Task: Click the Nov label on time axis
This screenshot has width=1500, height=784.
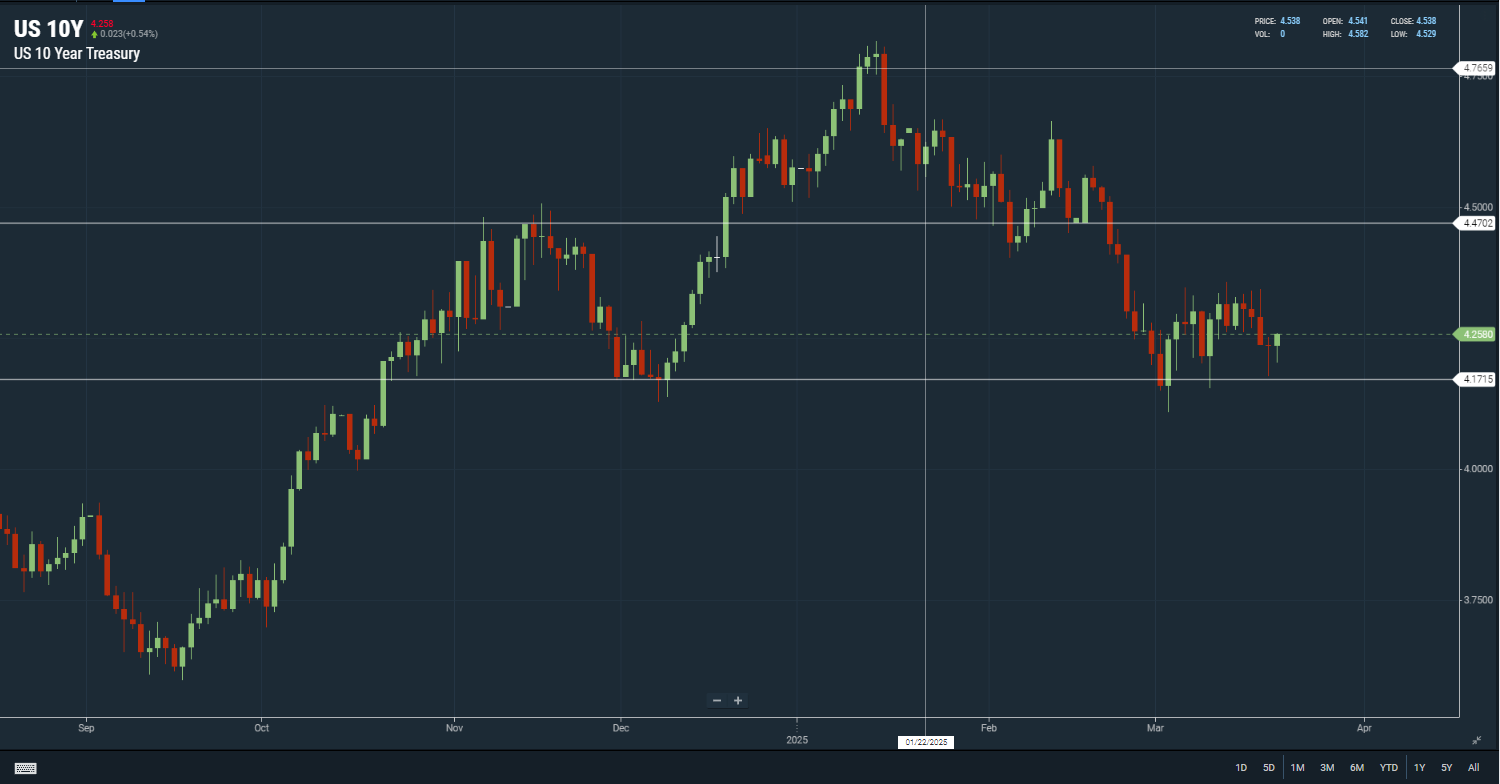Action: click(x=454, y=728)
